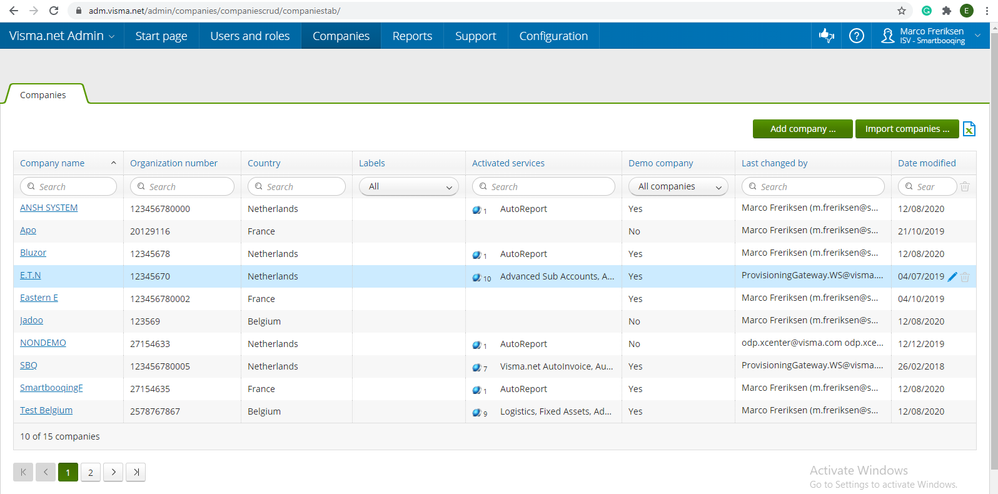Click services icon in SmartbooqingF row
This screenshot has width=998, height=494.
tap(478, 390)
